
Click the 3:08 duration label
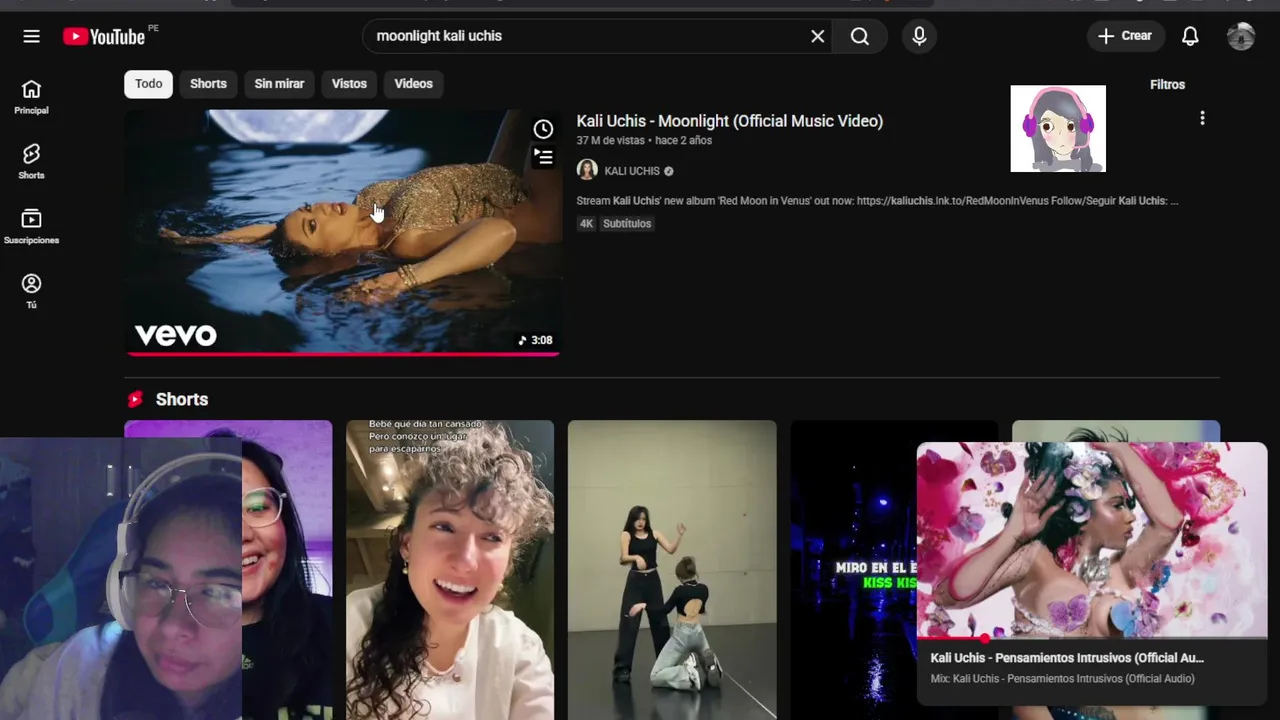[535, 340]
